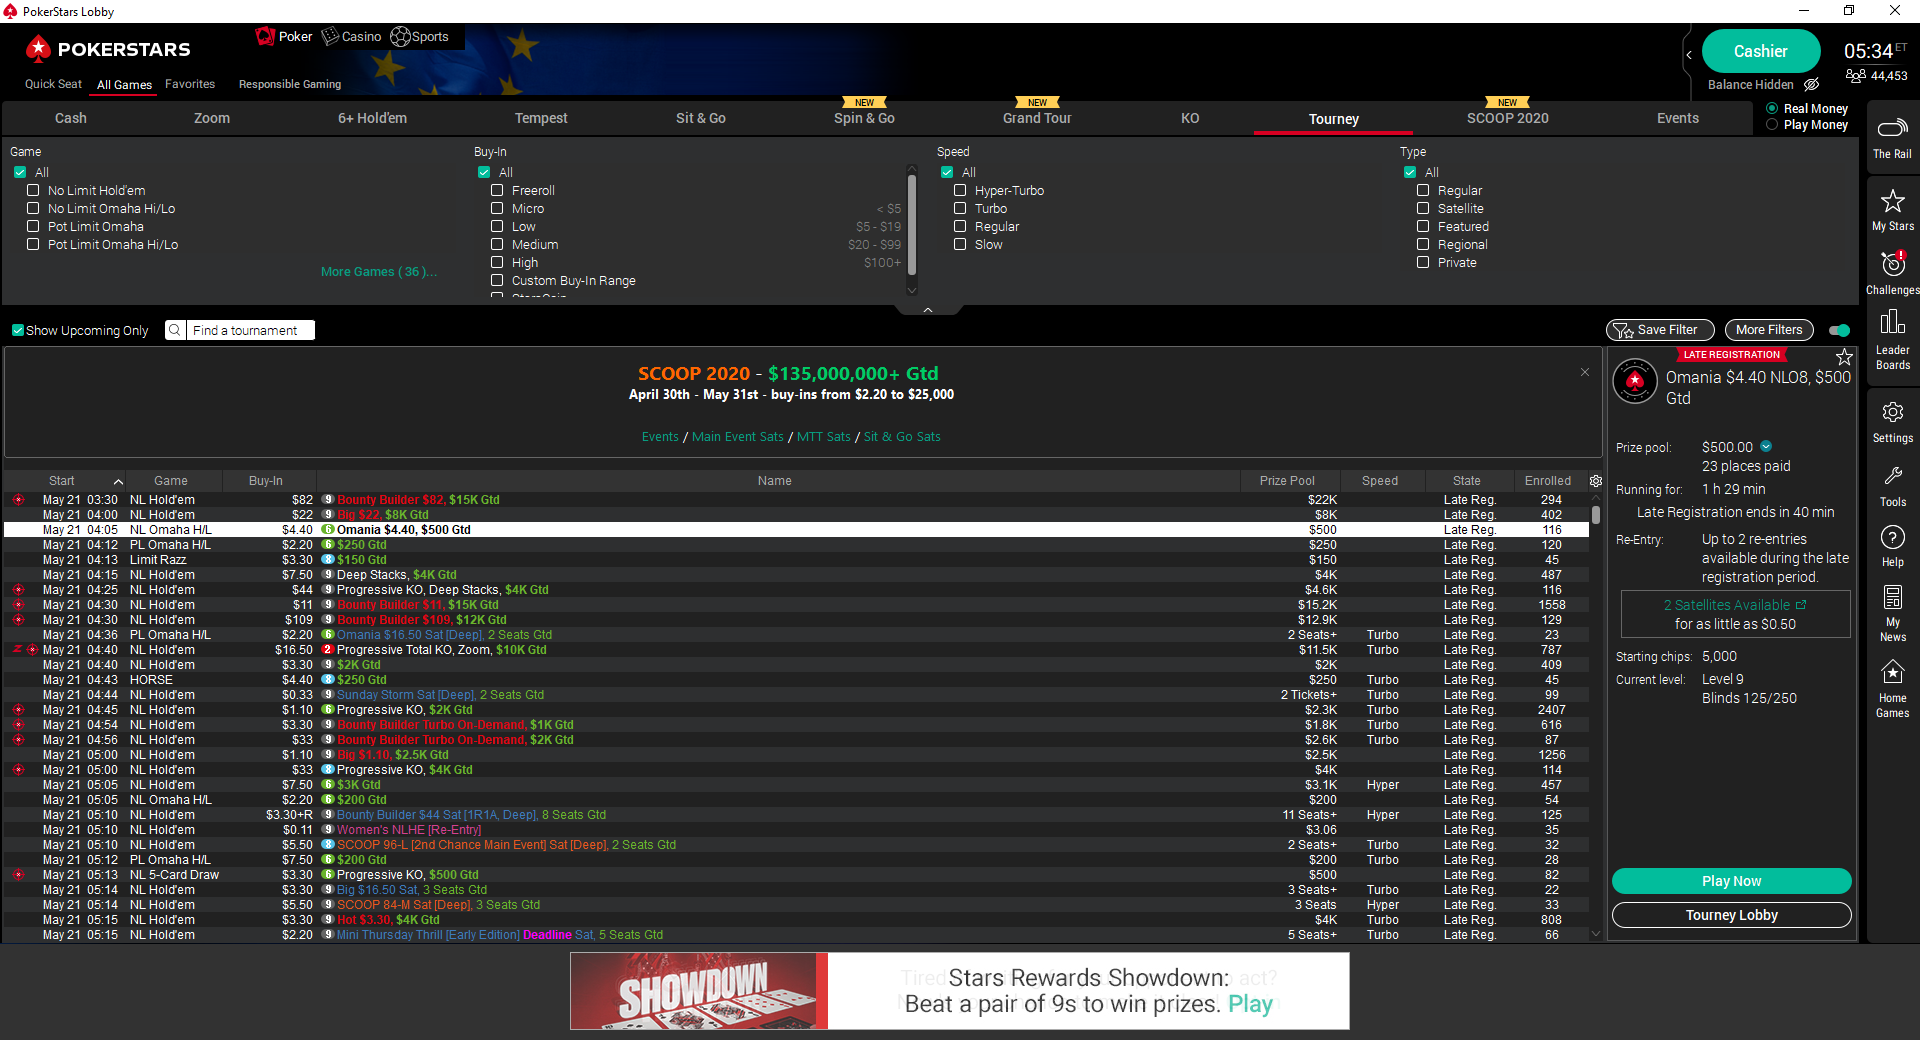The height and width of the screenshot is (1040, 1920).
Task: Check the Satellite type filter
Action: (1423, 208)
